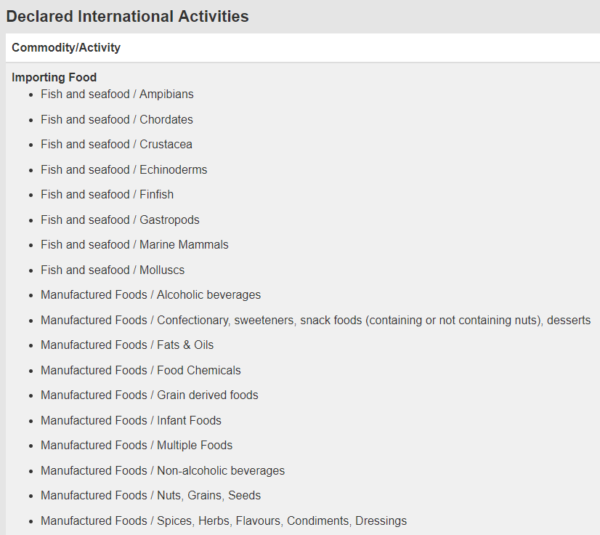Select Spices, Herbs, Flavours, Condiments, Dressings entry
Screen dimensions: 600x535
[x=223, y=521]
